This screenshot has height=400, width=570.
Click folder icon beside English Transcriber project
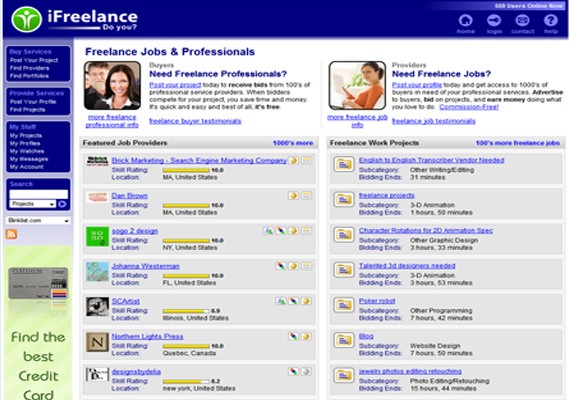pos(344,164)
